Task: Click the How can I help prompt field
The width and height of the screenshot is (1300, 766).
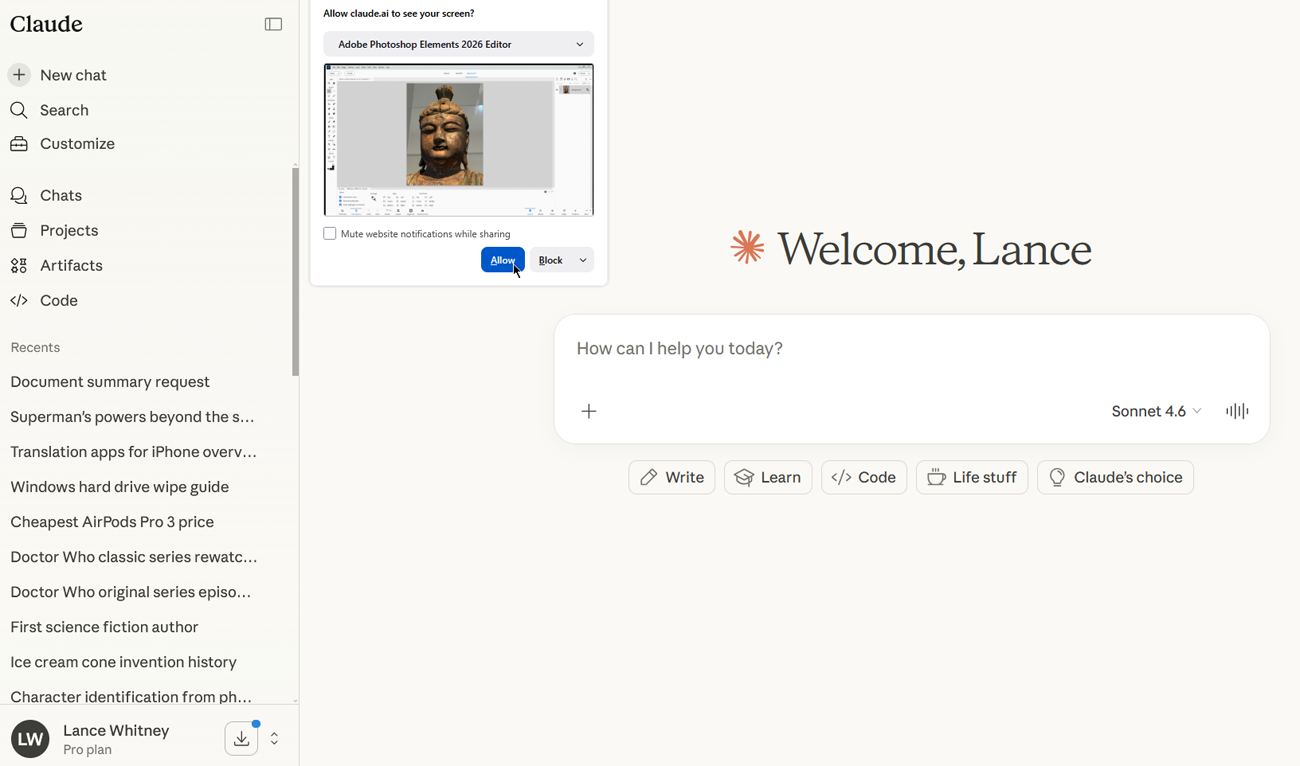Action: coord(911,349)
